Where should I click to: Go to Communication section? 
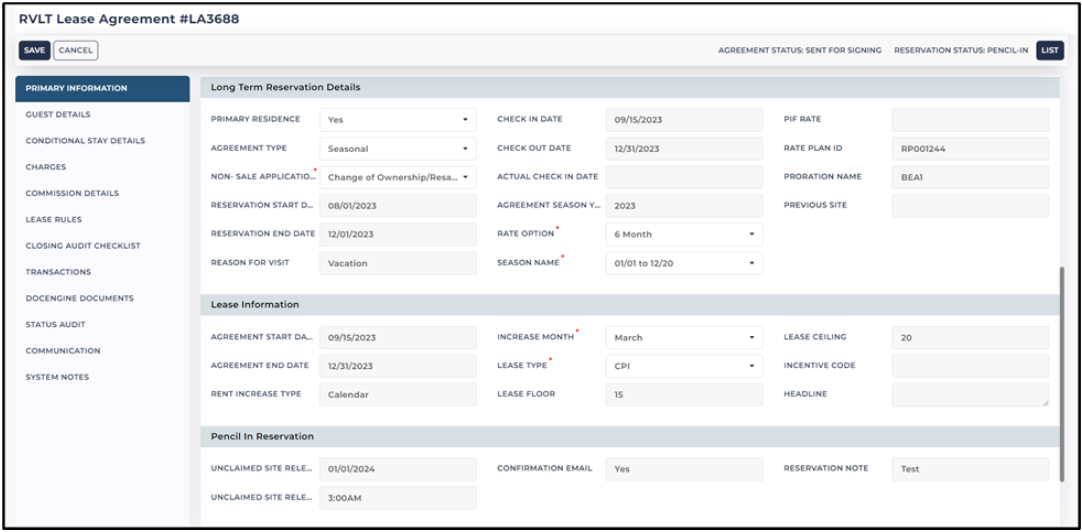coord(63,351)
